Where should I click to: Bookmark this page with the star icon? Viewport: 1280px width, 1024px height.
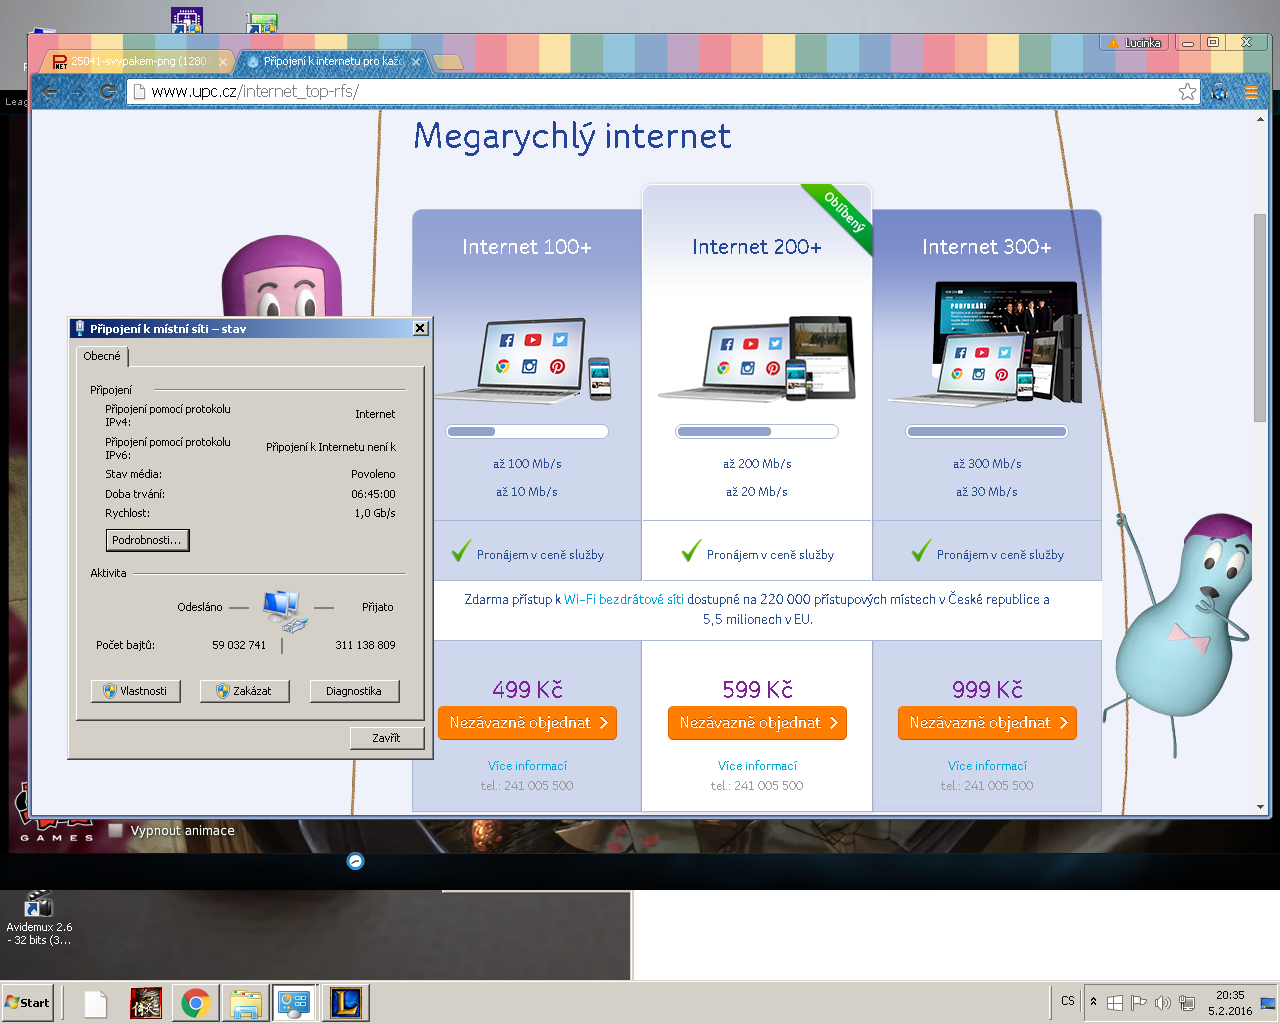[x=1187, y=92]
